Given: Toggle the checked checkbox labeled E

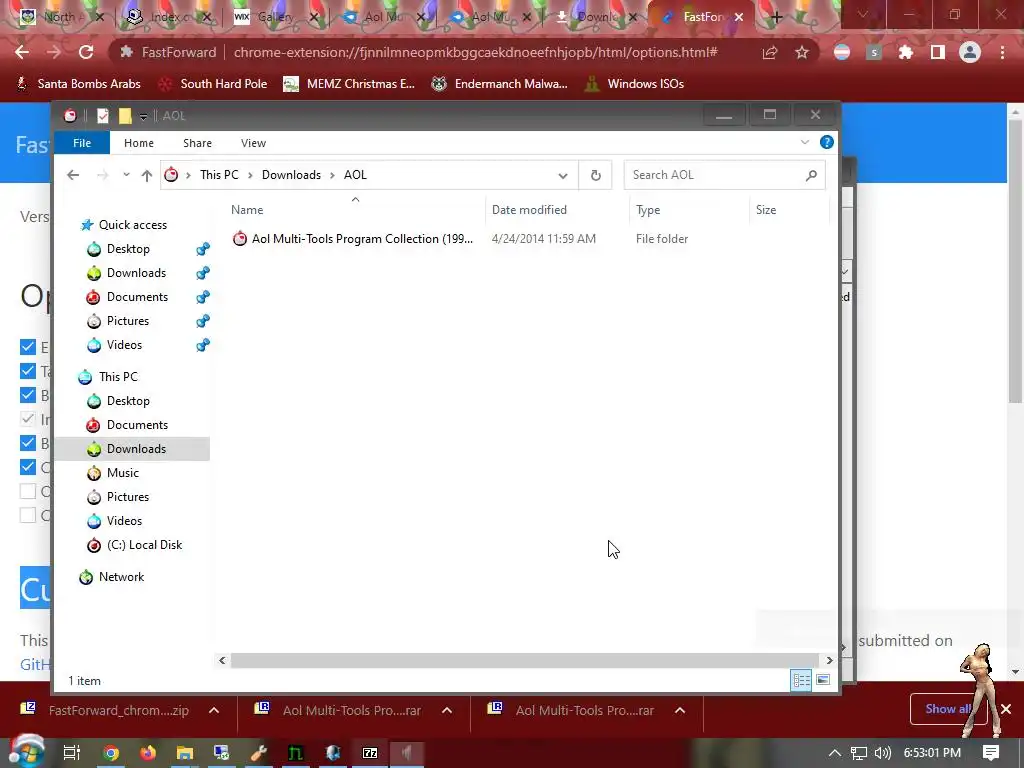Looking at the screenshot, I should [27, 347].
